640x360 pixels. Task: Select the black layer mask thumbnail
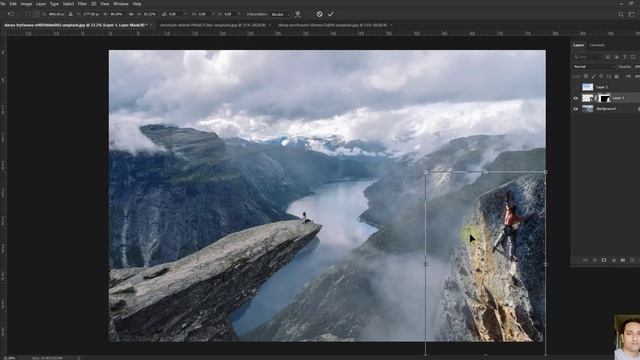pyautogui.click(x=604, y=98)
